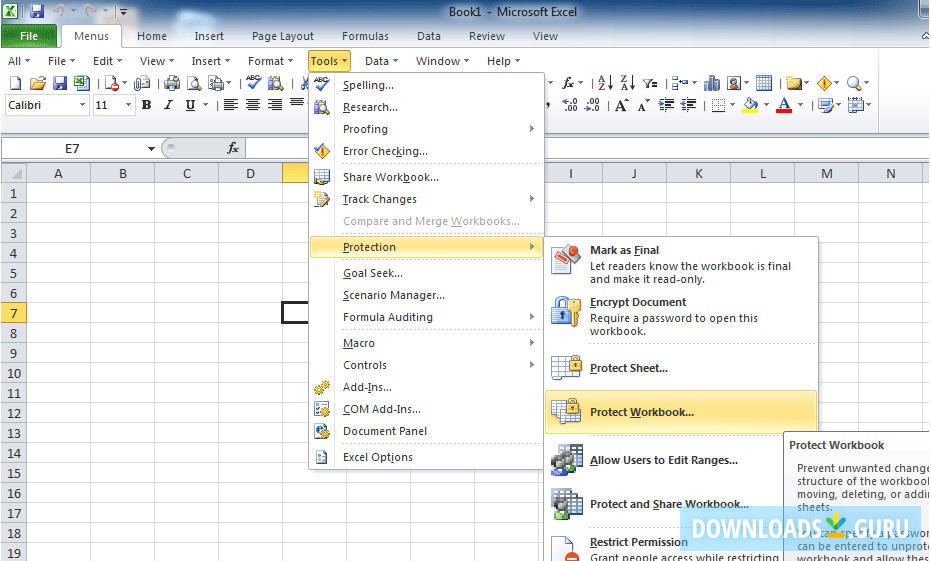The image size is (931, 561).
Task: Choose Protect Workbook in Protection submenu
Action: point(641,412)
